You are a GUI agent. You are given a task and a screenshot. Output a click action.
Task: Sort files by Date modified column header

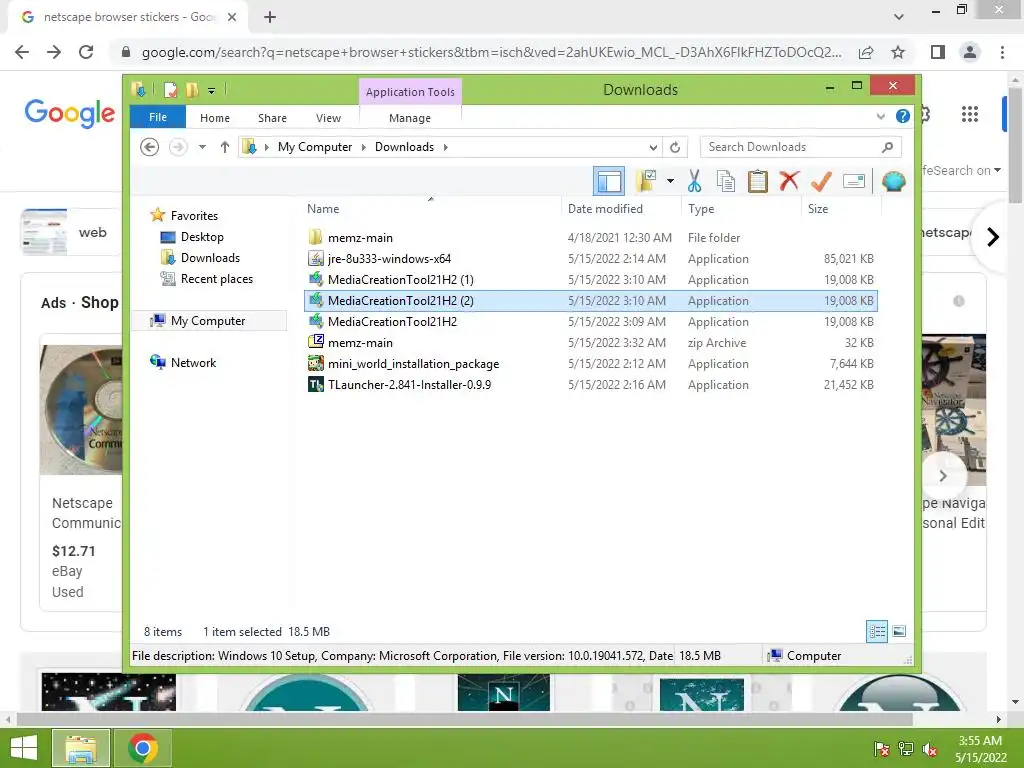coord(620,209)
